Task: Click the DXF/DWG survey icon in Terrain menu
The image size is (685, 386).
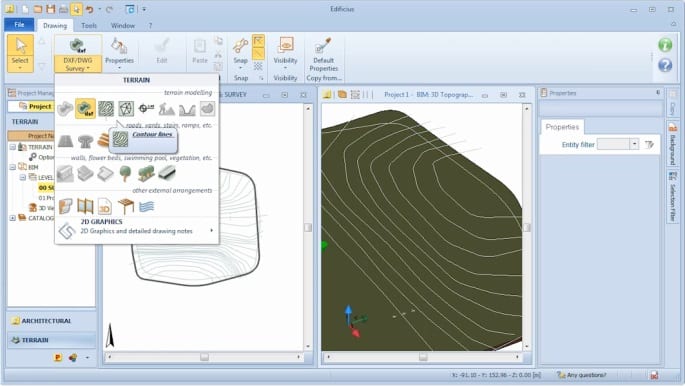Action: pos(85,108)
